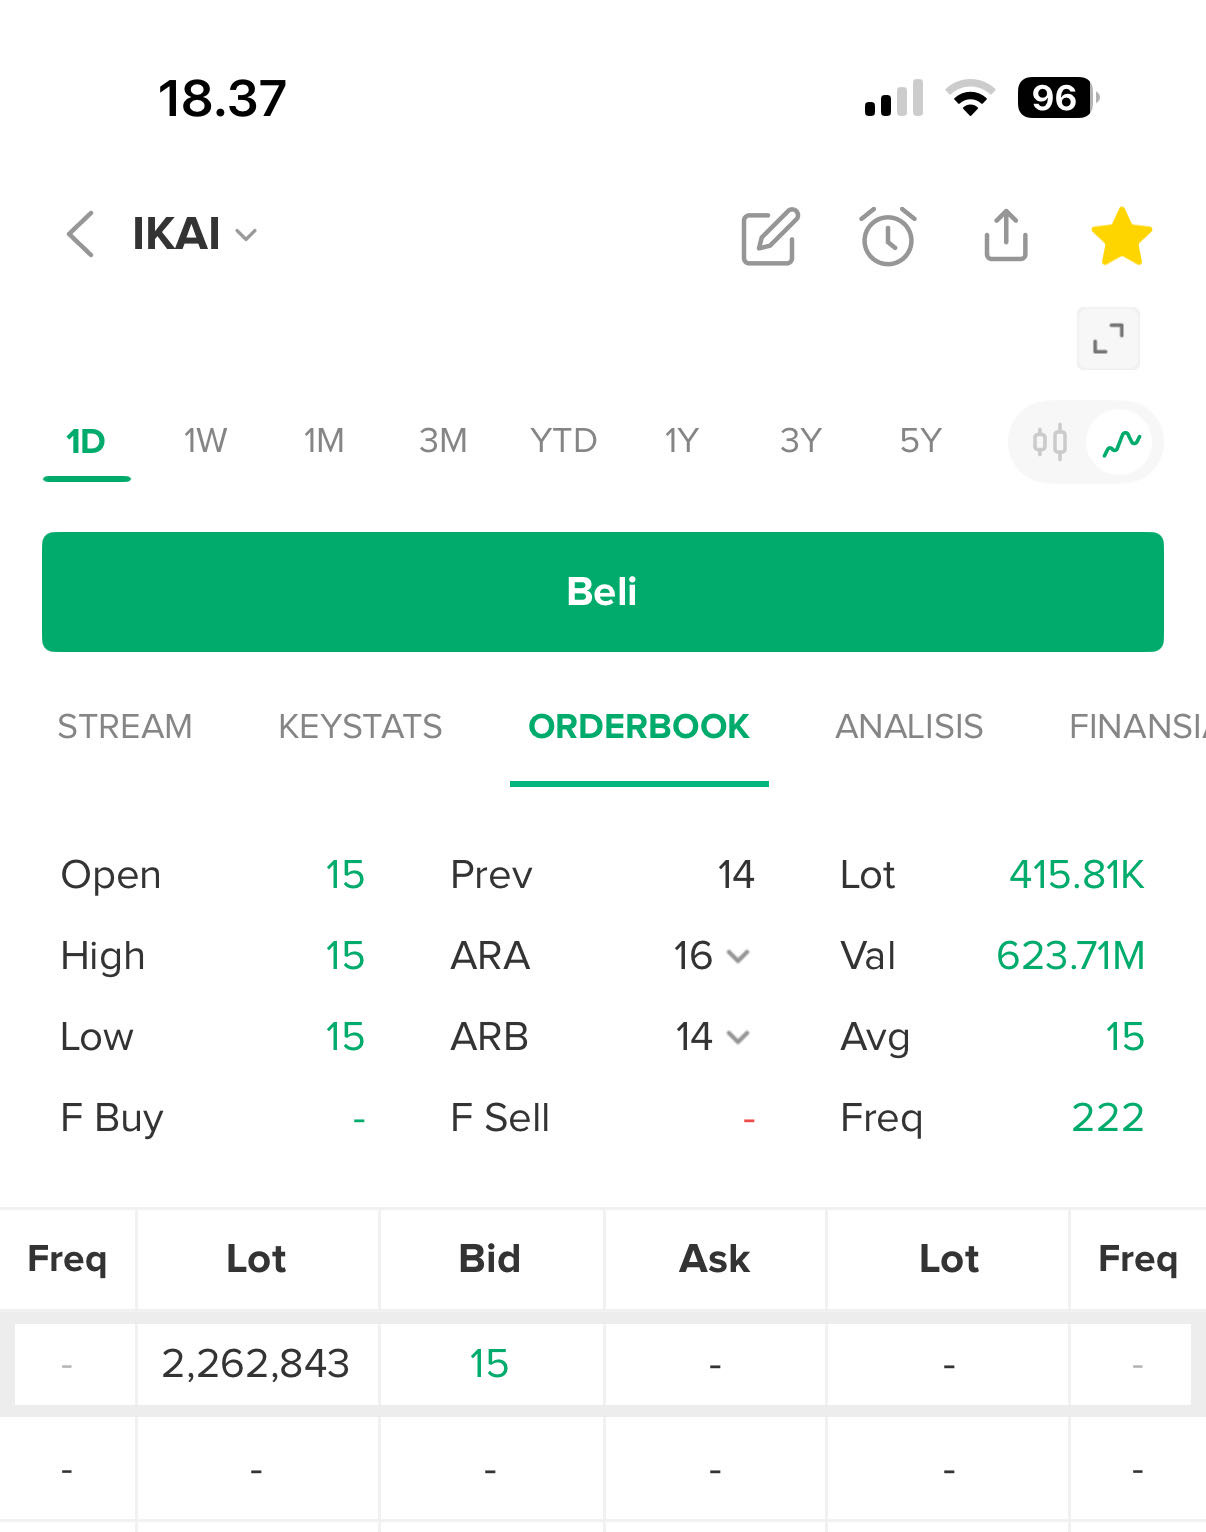The image size is (1206, 1532).
Task: Expand the ARA value chevron
Action: tap(738, 956)
